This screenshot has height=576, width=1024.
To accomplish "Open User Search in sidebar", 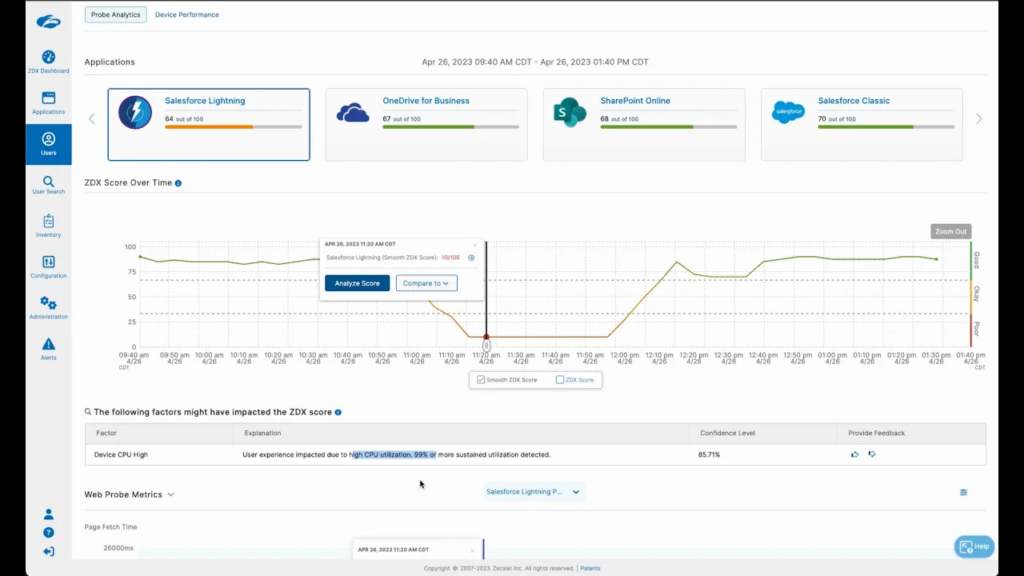I will click(x=48, y=185).
